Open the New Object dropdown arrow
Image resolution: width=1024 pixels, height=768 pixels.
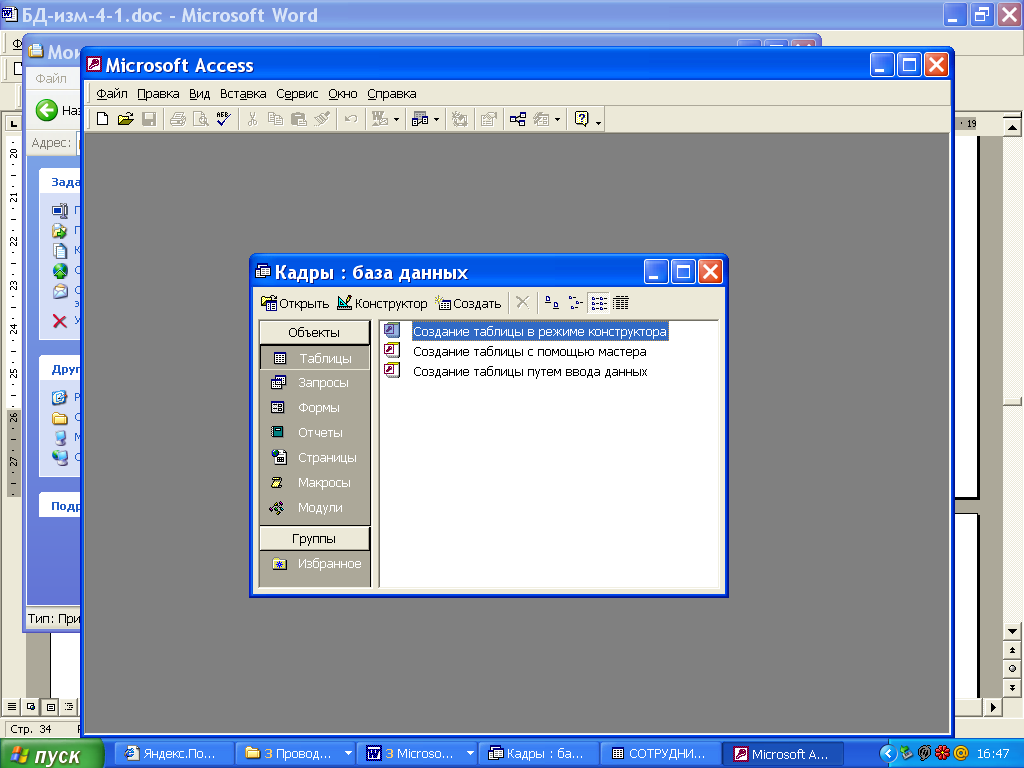coord(557,120)
